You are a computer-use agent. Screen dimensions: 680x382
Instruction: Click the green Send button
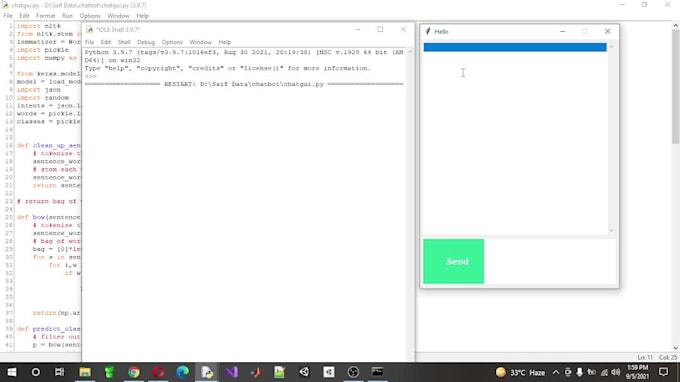pyautogui.click(x=454, y=261)
